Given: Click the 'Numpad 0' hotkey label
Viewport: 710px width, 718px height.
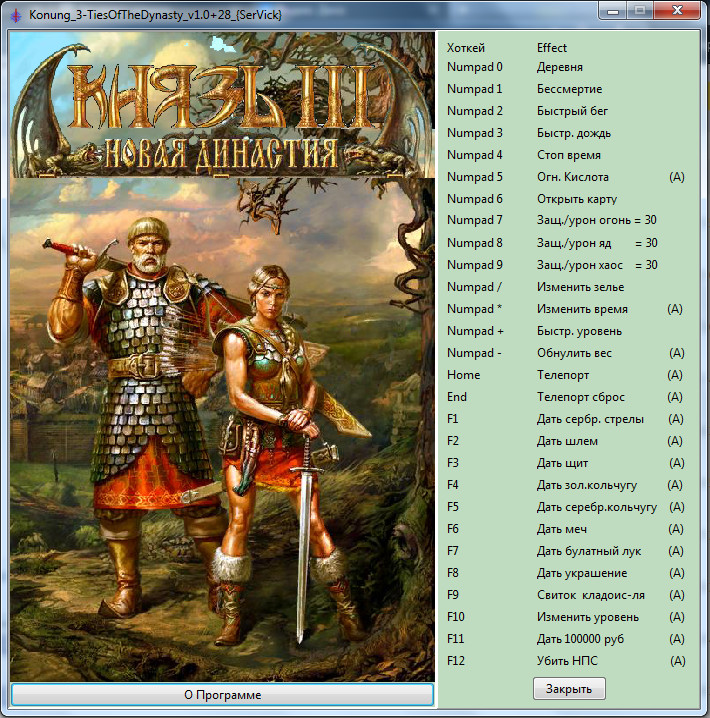Looking at the screenshot, I should click(x=475, y=67).
